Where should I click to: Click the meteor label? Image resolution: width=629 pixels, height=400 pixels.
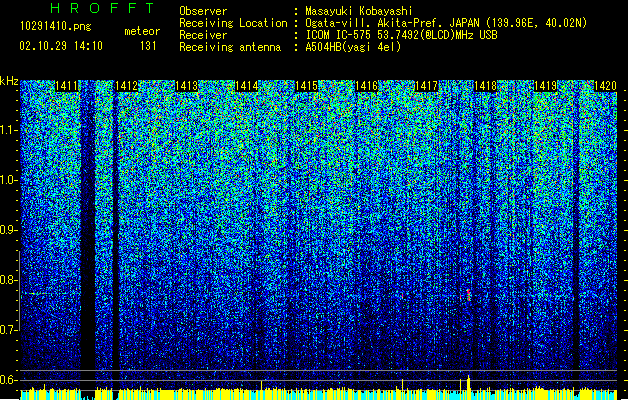(x=142, y=31)
